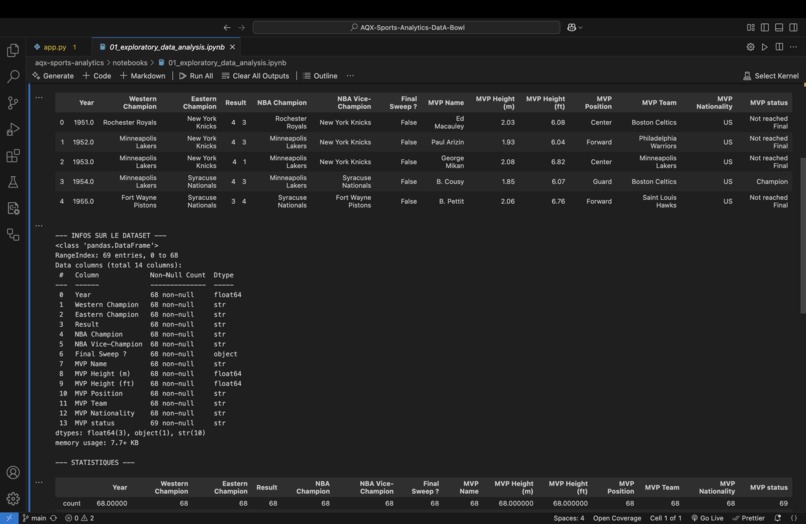Click the 'B. Cousy' MVP name cell
This screenshot has width=806, height=524.
pyautogui.click(x=450, y=182)
